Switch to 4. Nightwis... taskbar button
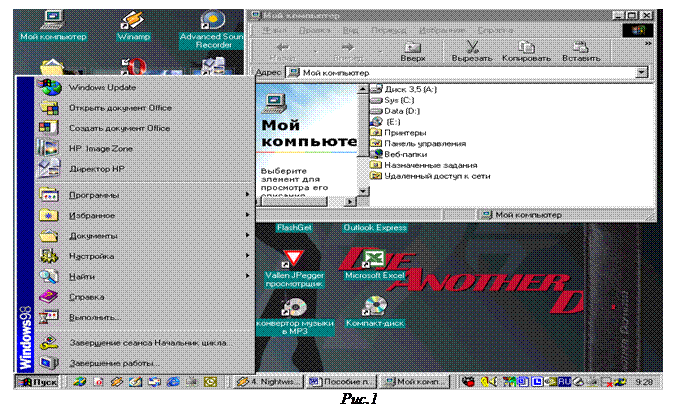 [268, 382]
